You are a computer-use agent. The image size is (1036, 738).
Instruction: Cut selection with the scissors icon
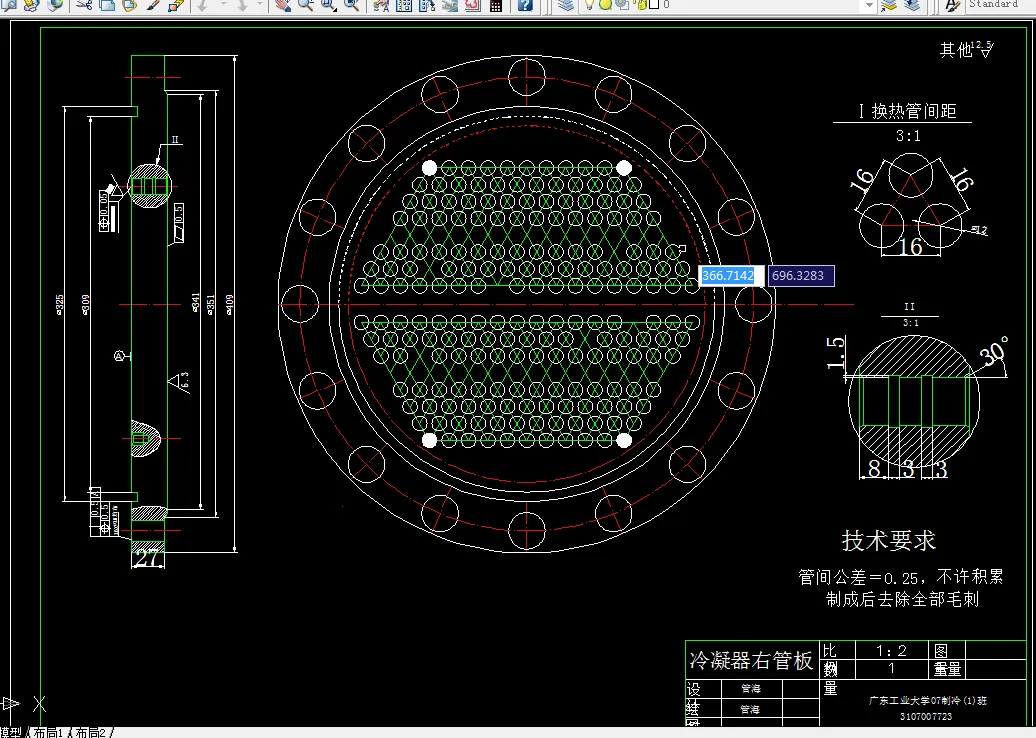click(x=84, y=5)
